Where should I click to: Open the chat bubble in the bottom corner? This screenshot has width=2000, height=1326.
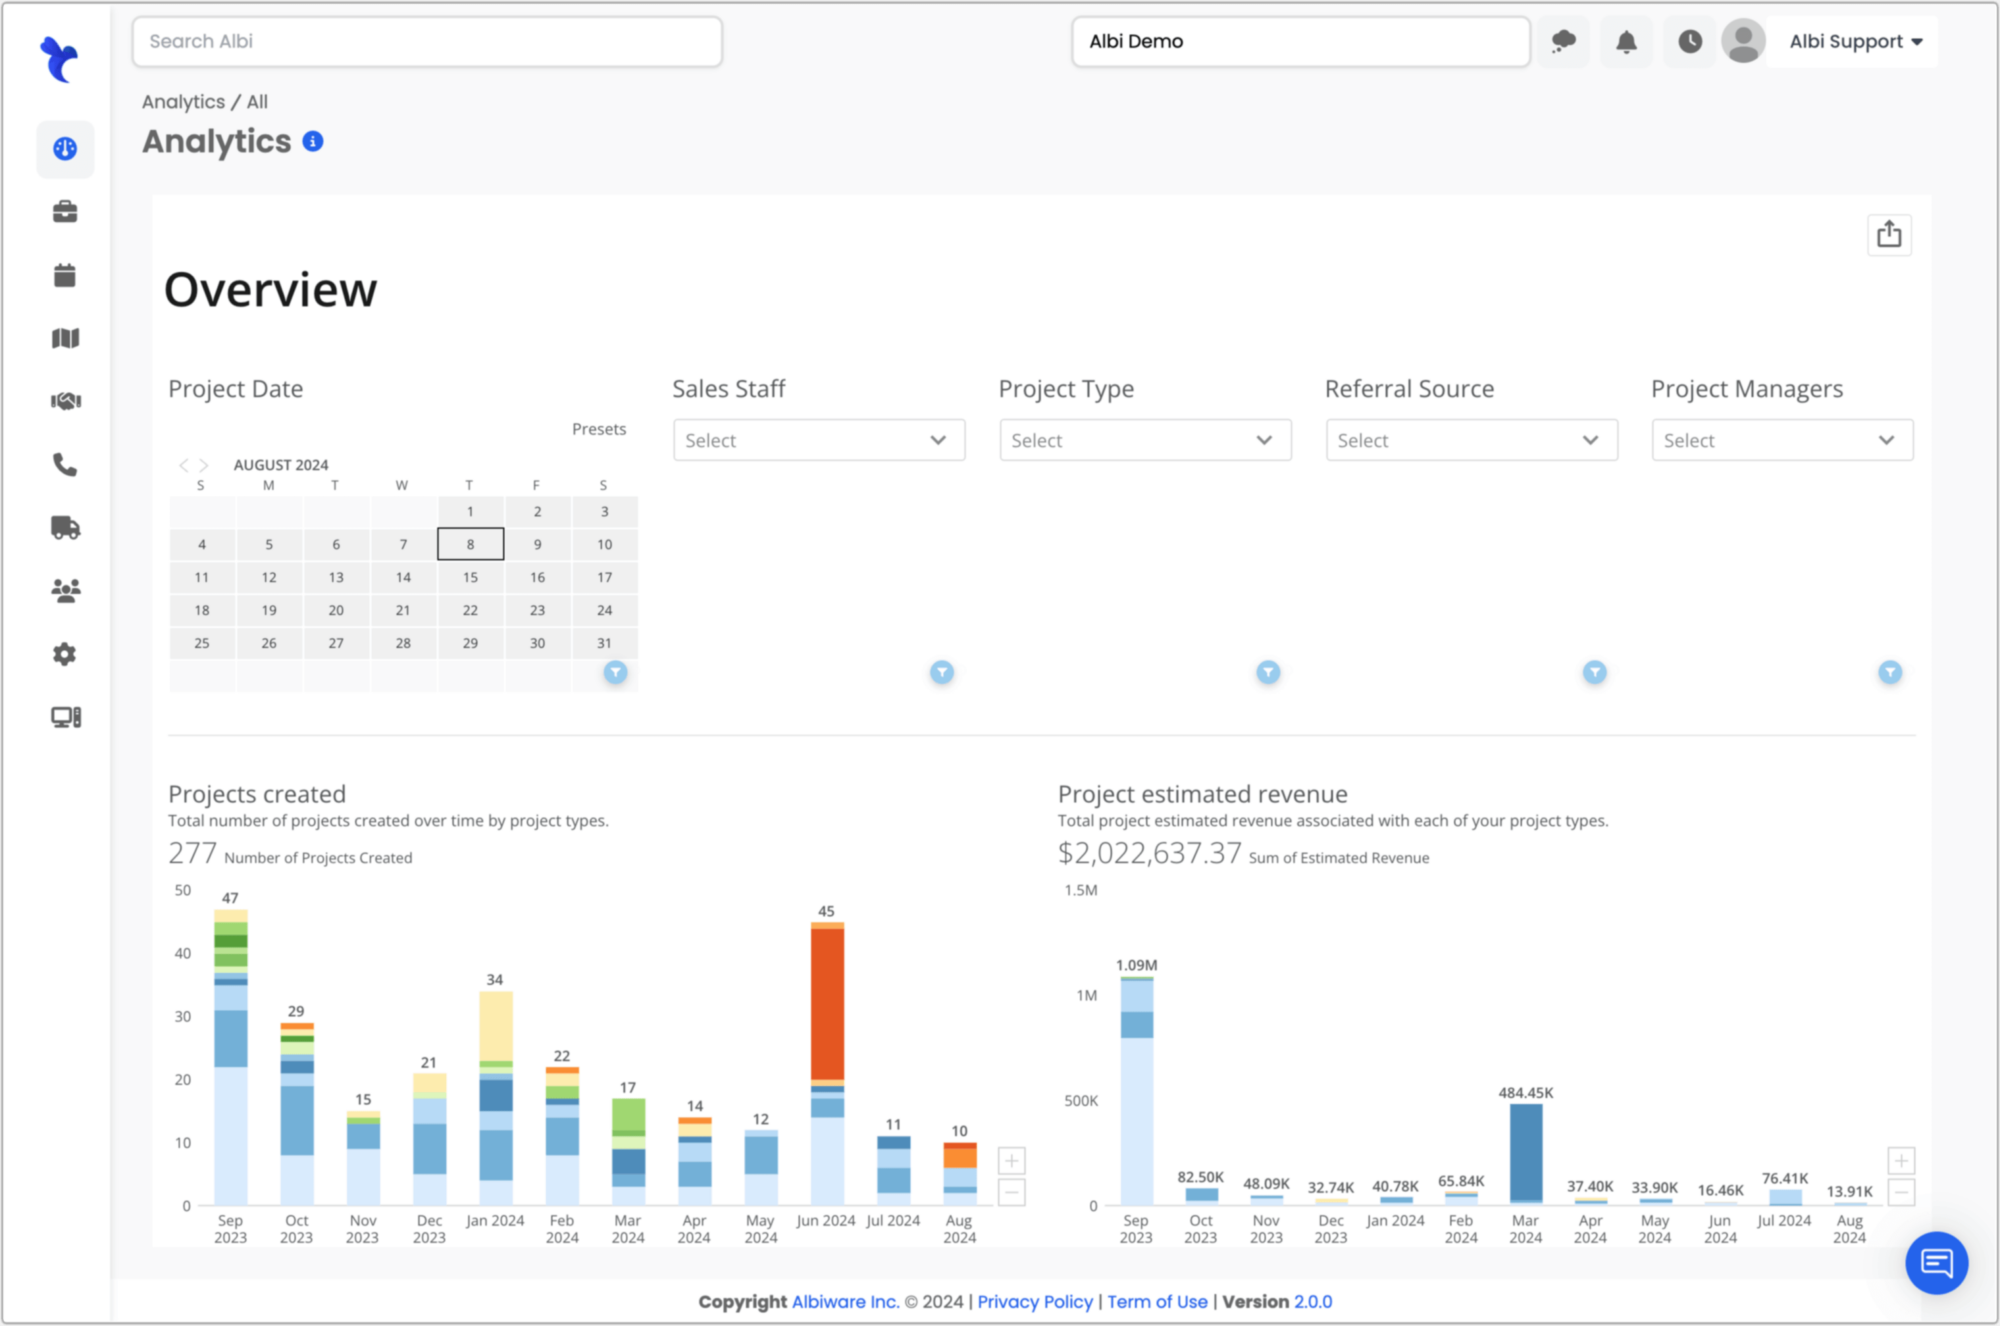click(x=1937, y=1263)
